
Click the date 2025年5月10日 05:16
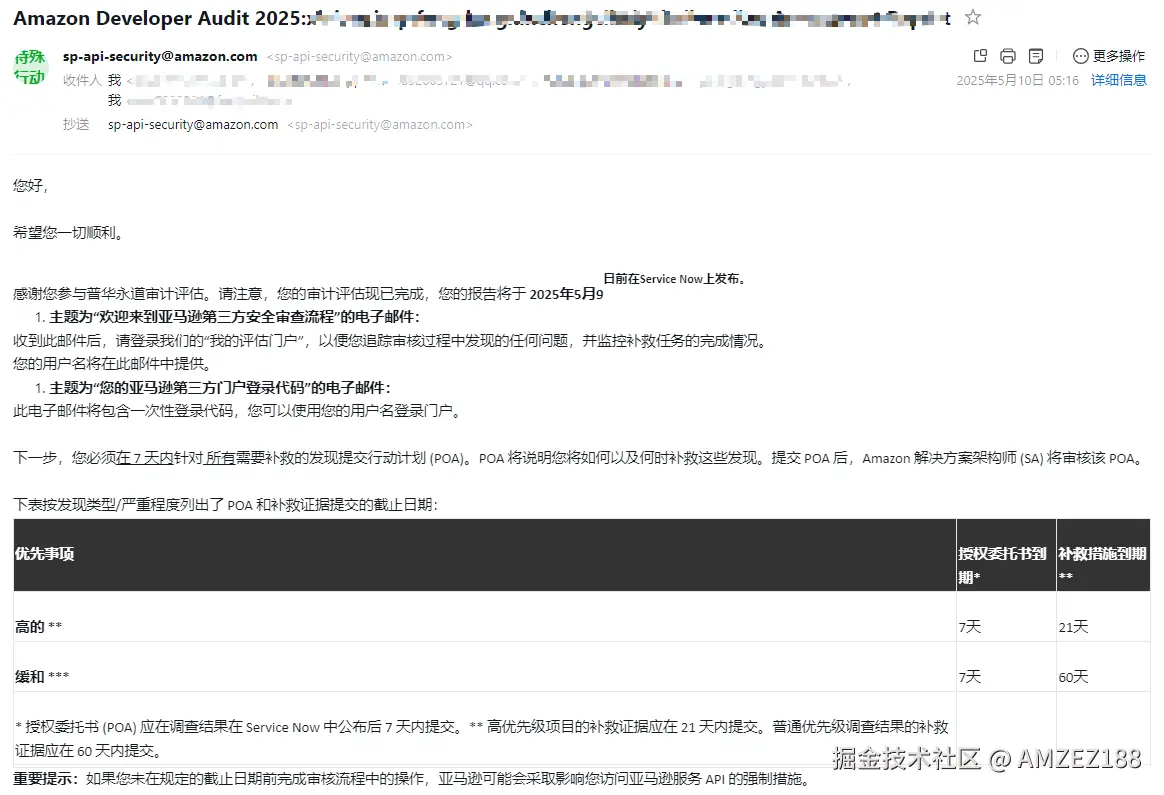(1017, 80)
